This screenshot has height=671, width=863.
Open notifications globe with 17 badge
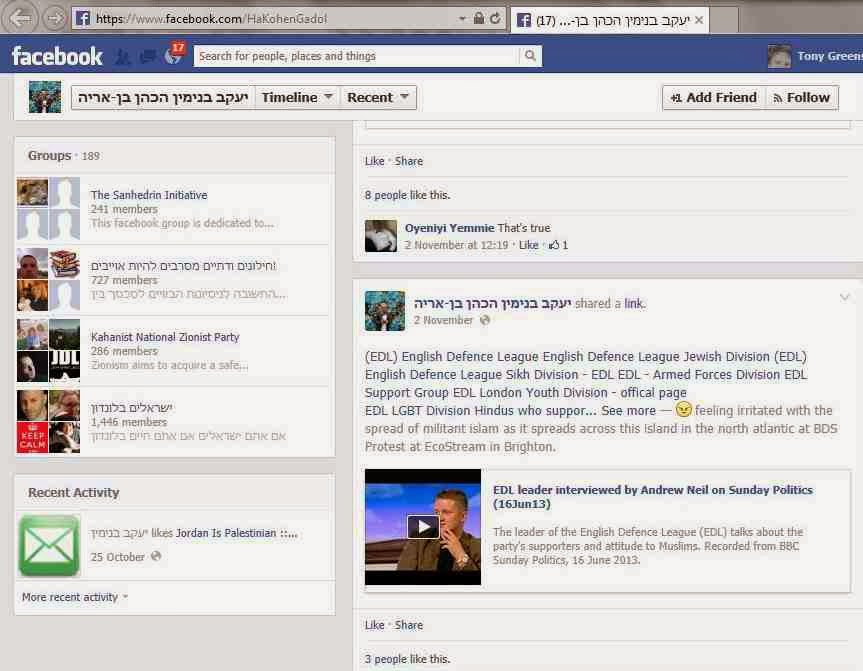(x=174, y=55)
